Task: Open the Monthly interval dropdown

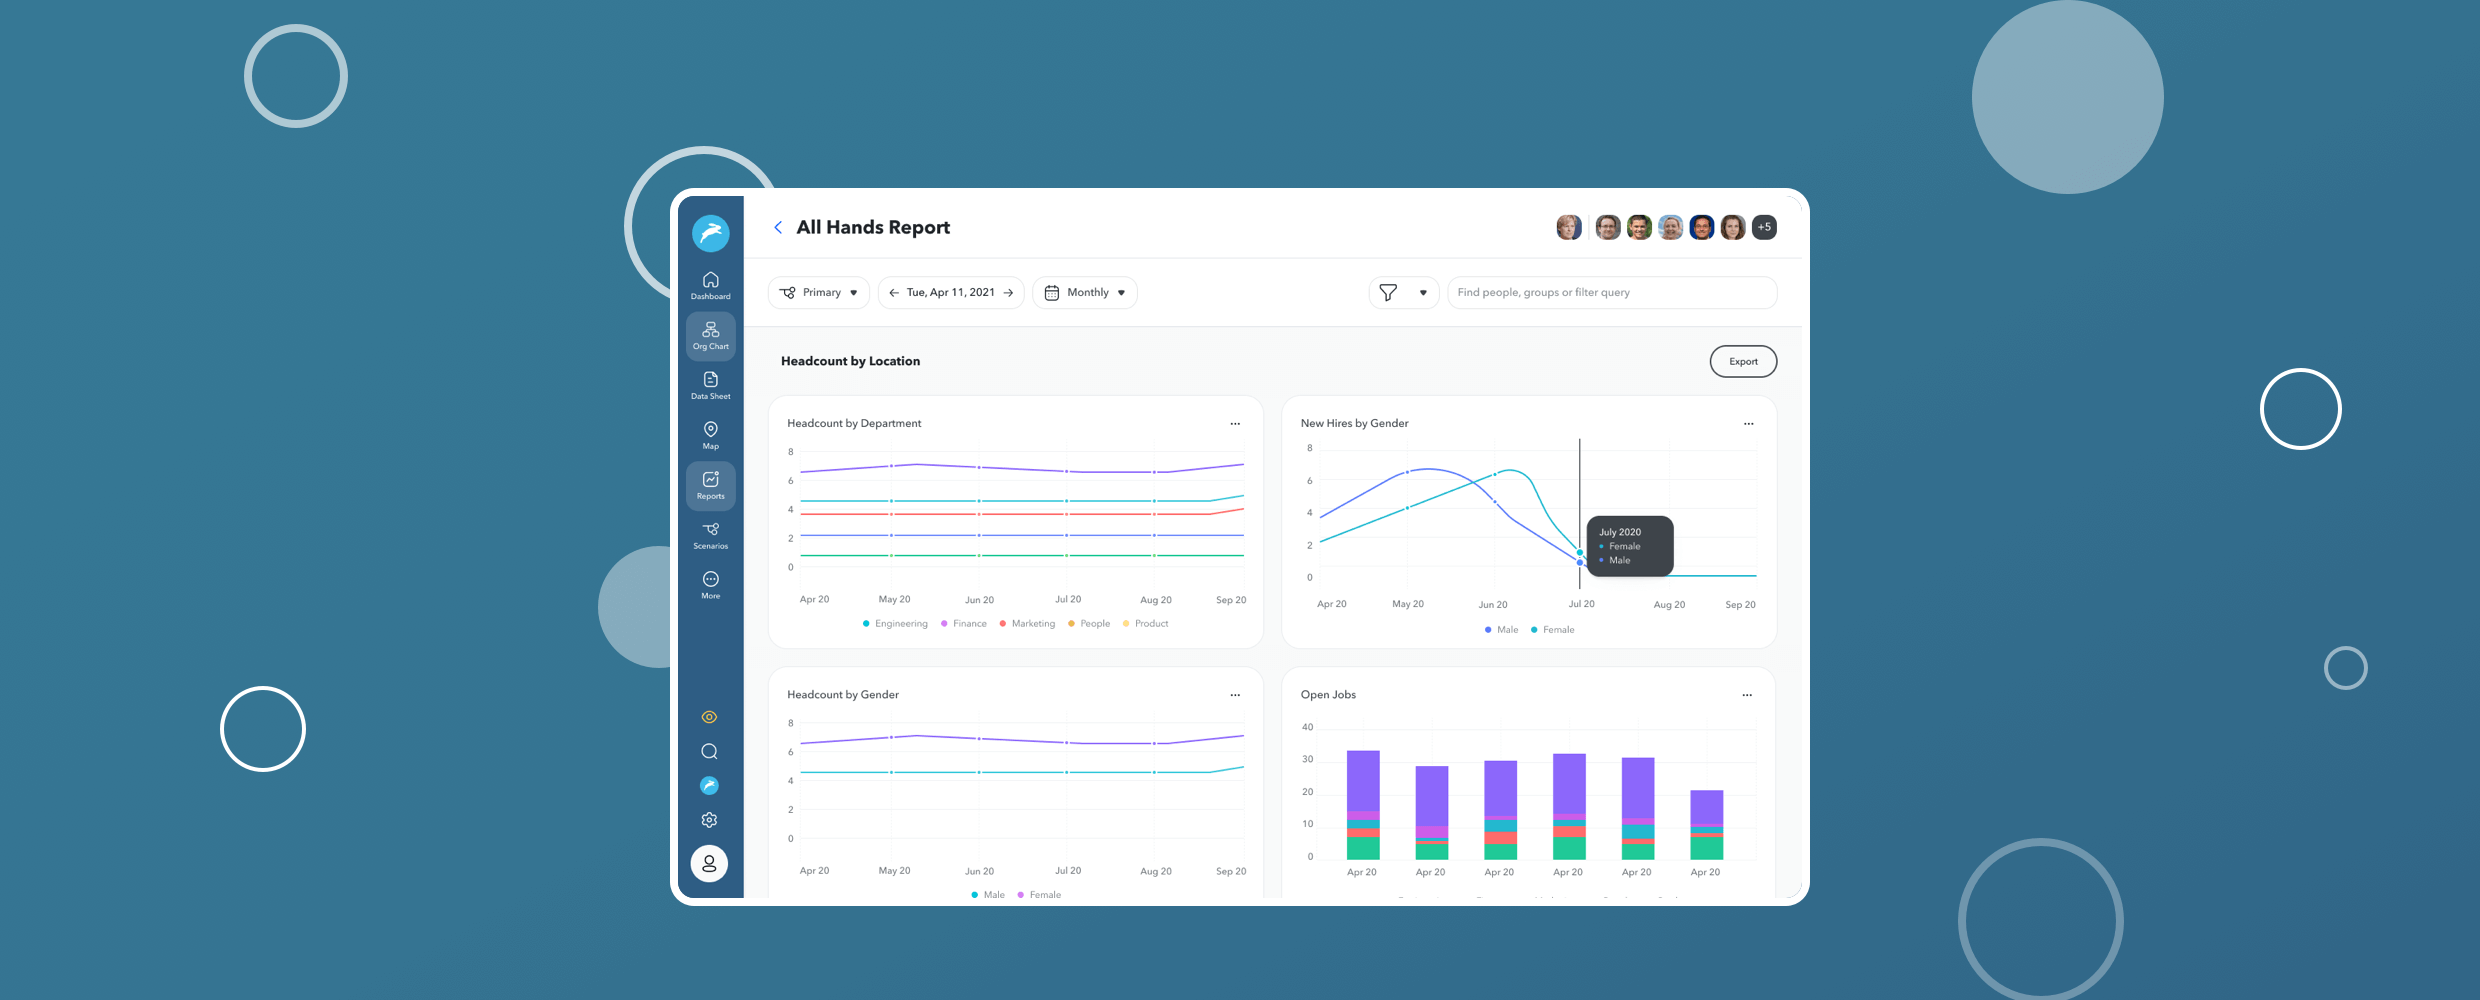Action: point(1085,293)
